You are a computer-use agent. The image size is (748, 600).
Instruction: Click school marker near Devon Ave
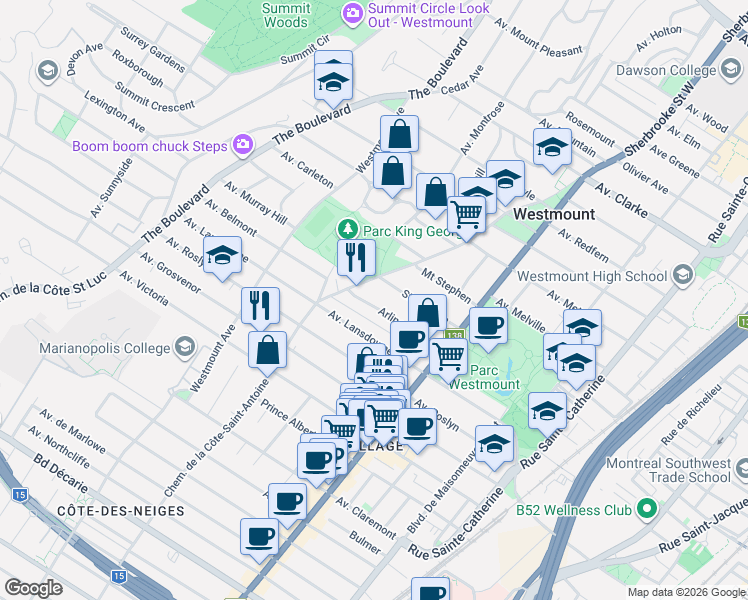pos(48,72)
